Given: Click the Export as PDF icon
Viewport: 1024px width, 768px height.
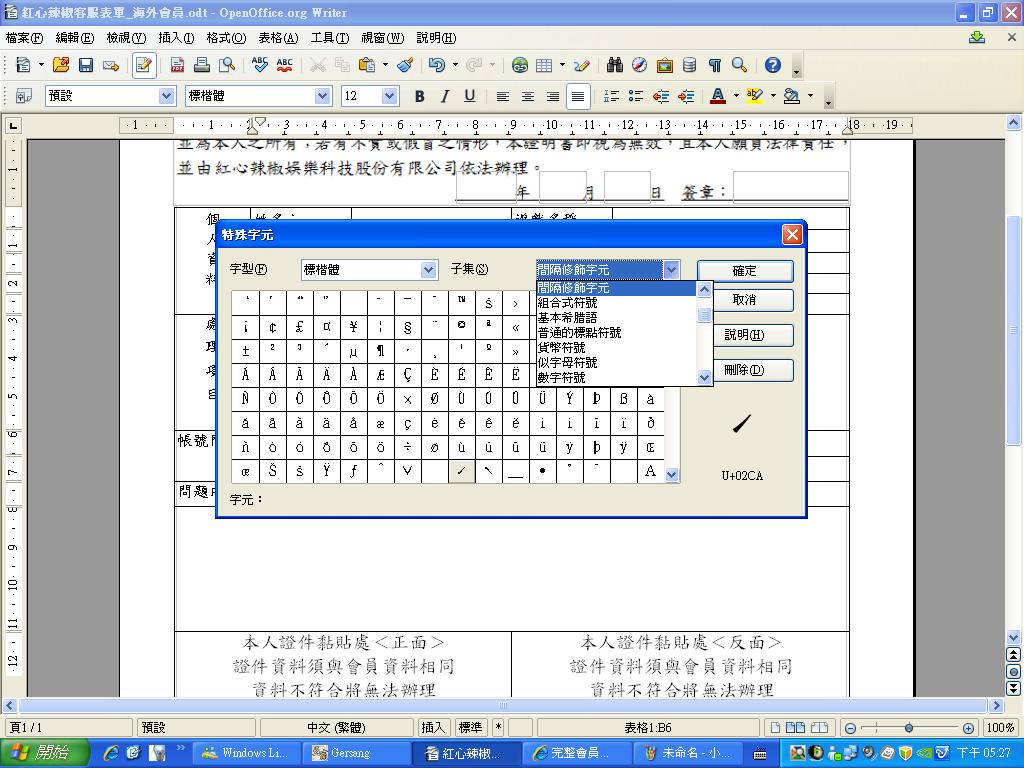Looking at the screenshot, I should click(177, 65).
